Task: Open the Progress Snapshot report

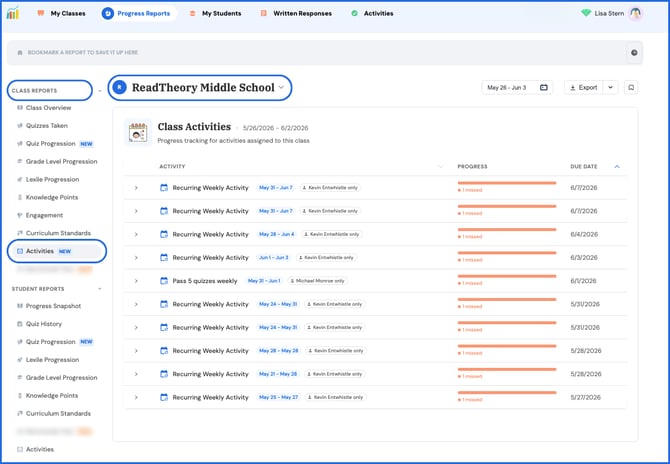Action: (x=53, y=306)
